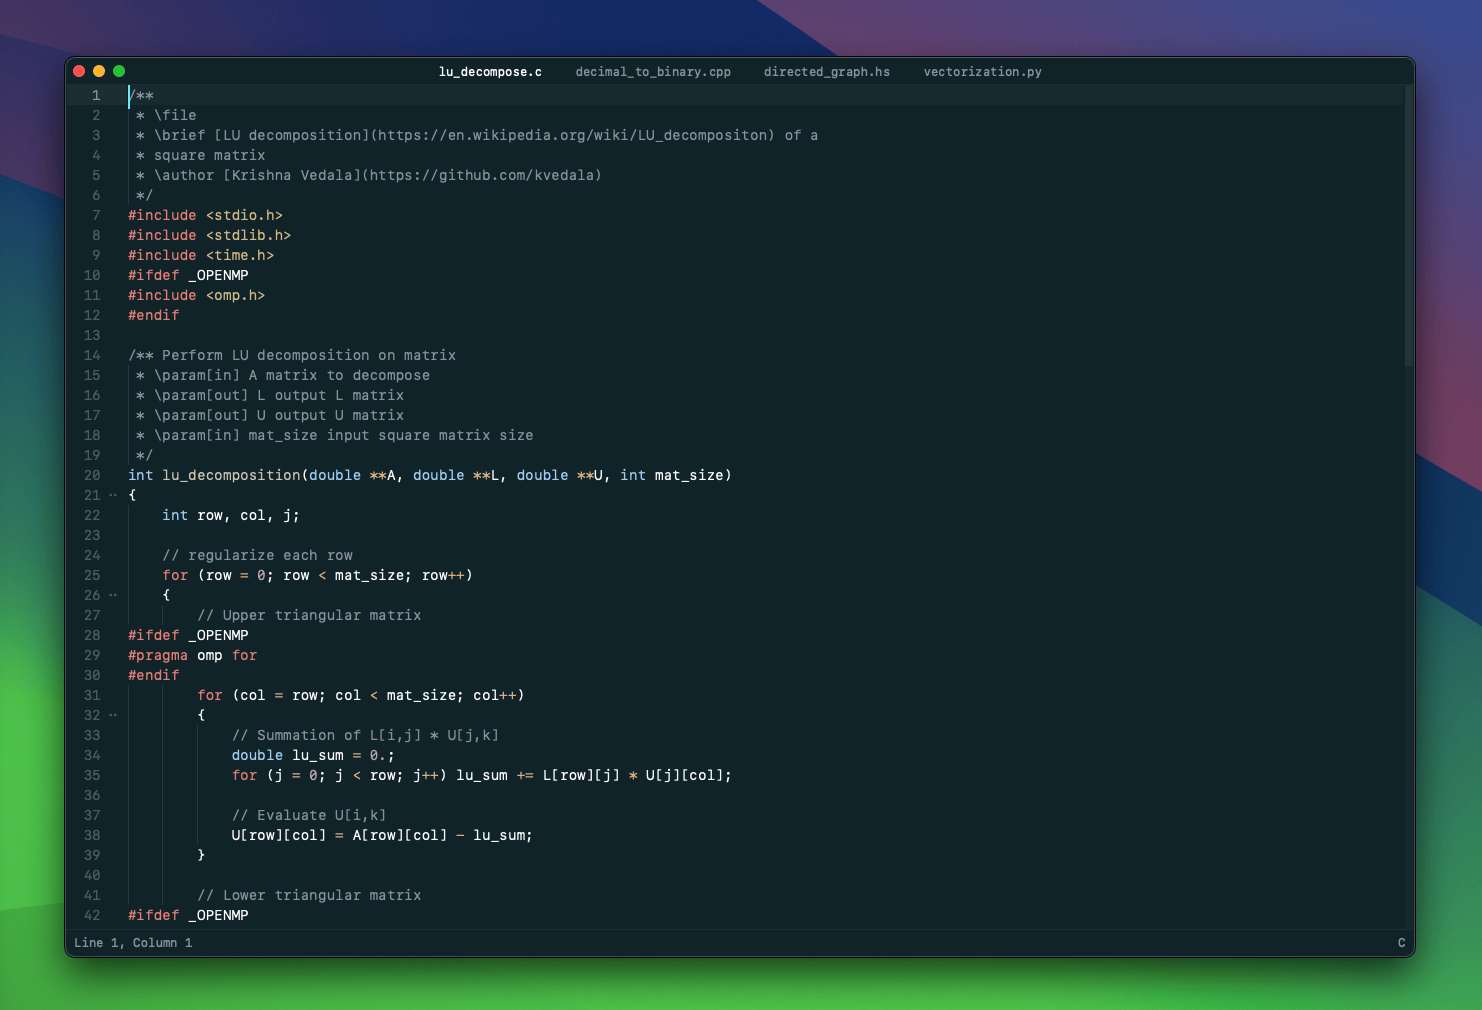Collapse the function body fold at line 21
1482x1010 pixels.
(112, 494)
